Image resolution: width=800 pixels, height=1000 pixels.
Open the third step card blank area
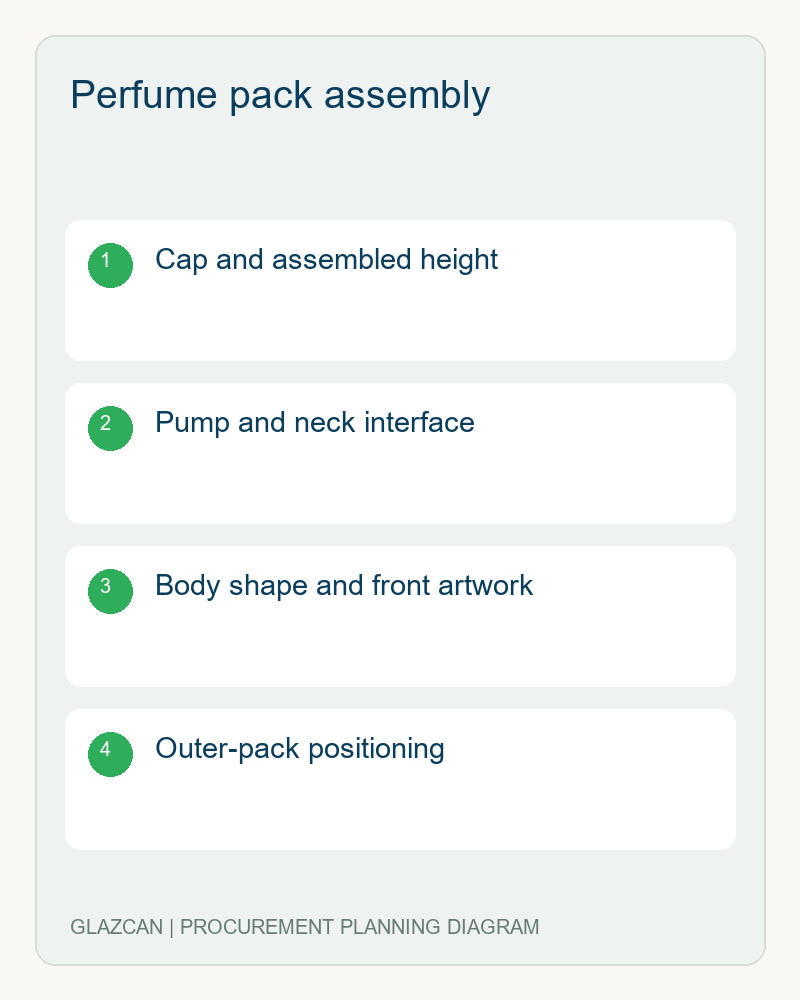pyautogui.click(x=400, y=647)
